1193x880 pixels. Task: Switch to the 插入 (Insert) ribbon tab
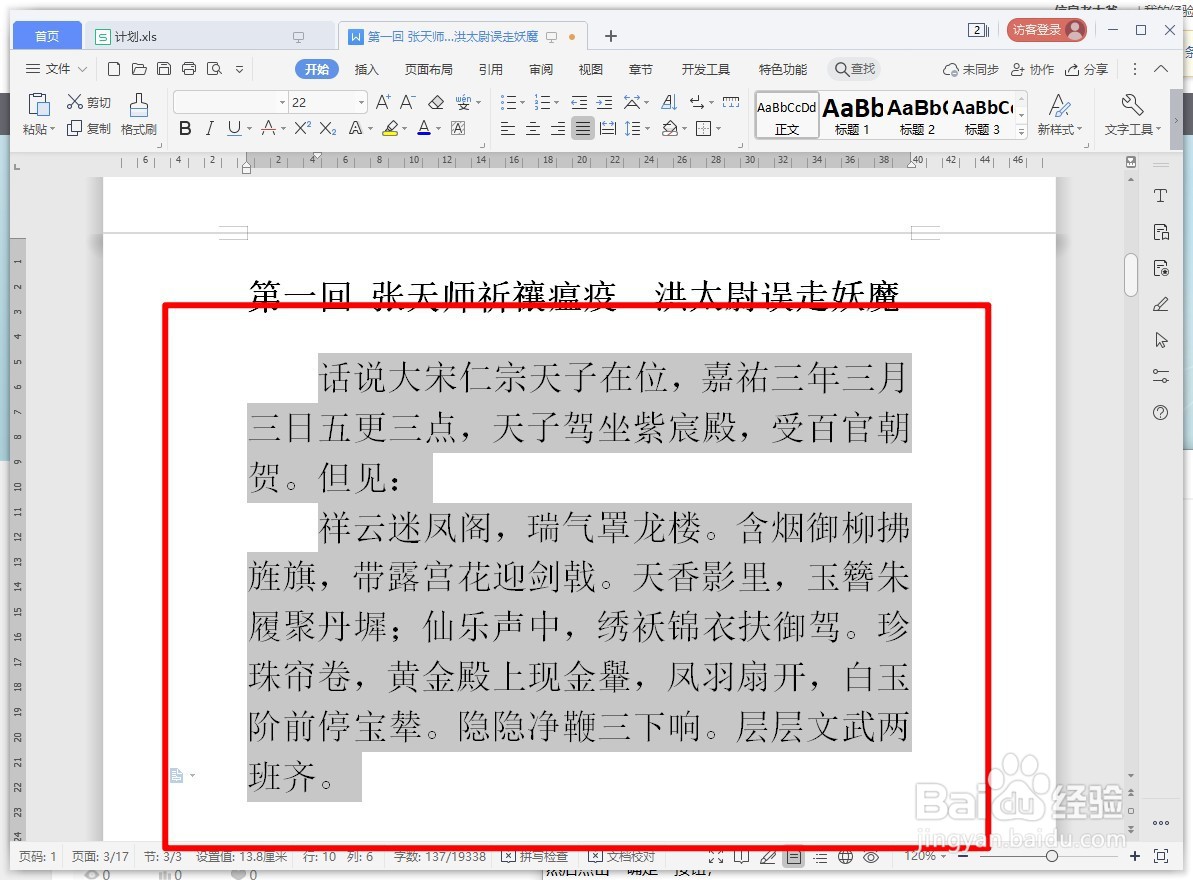366,69
